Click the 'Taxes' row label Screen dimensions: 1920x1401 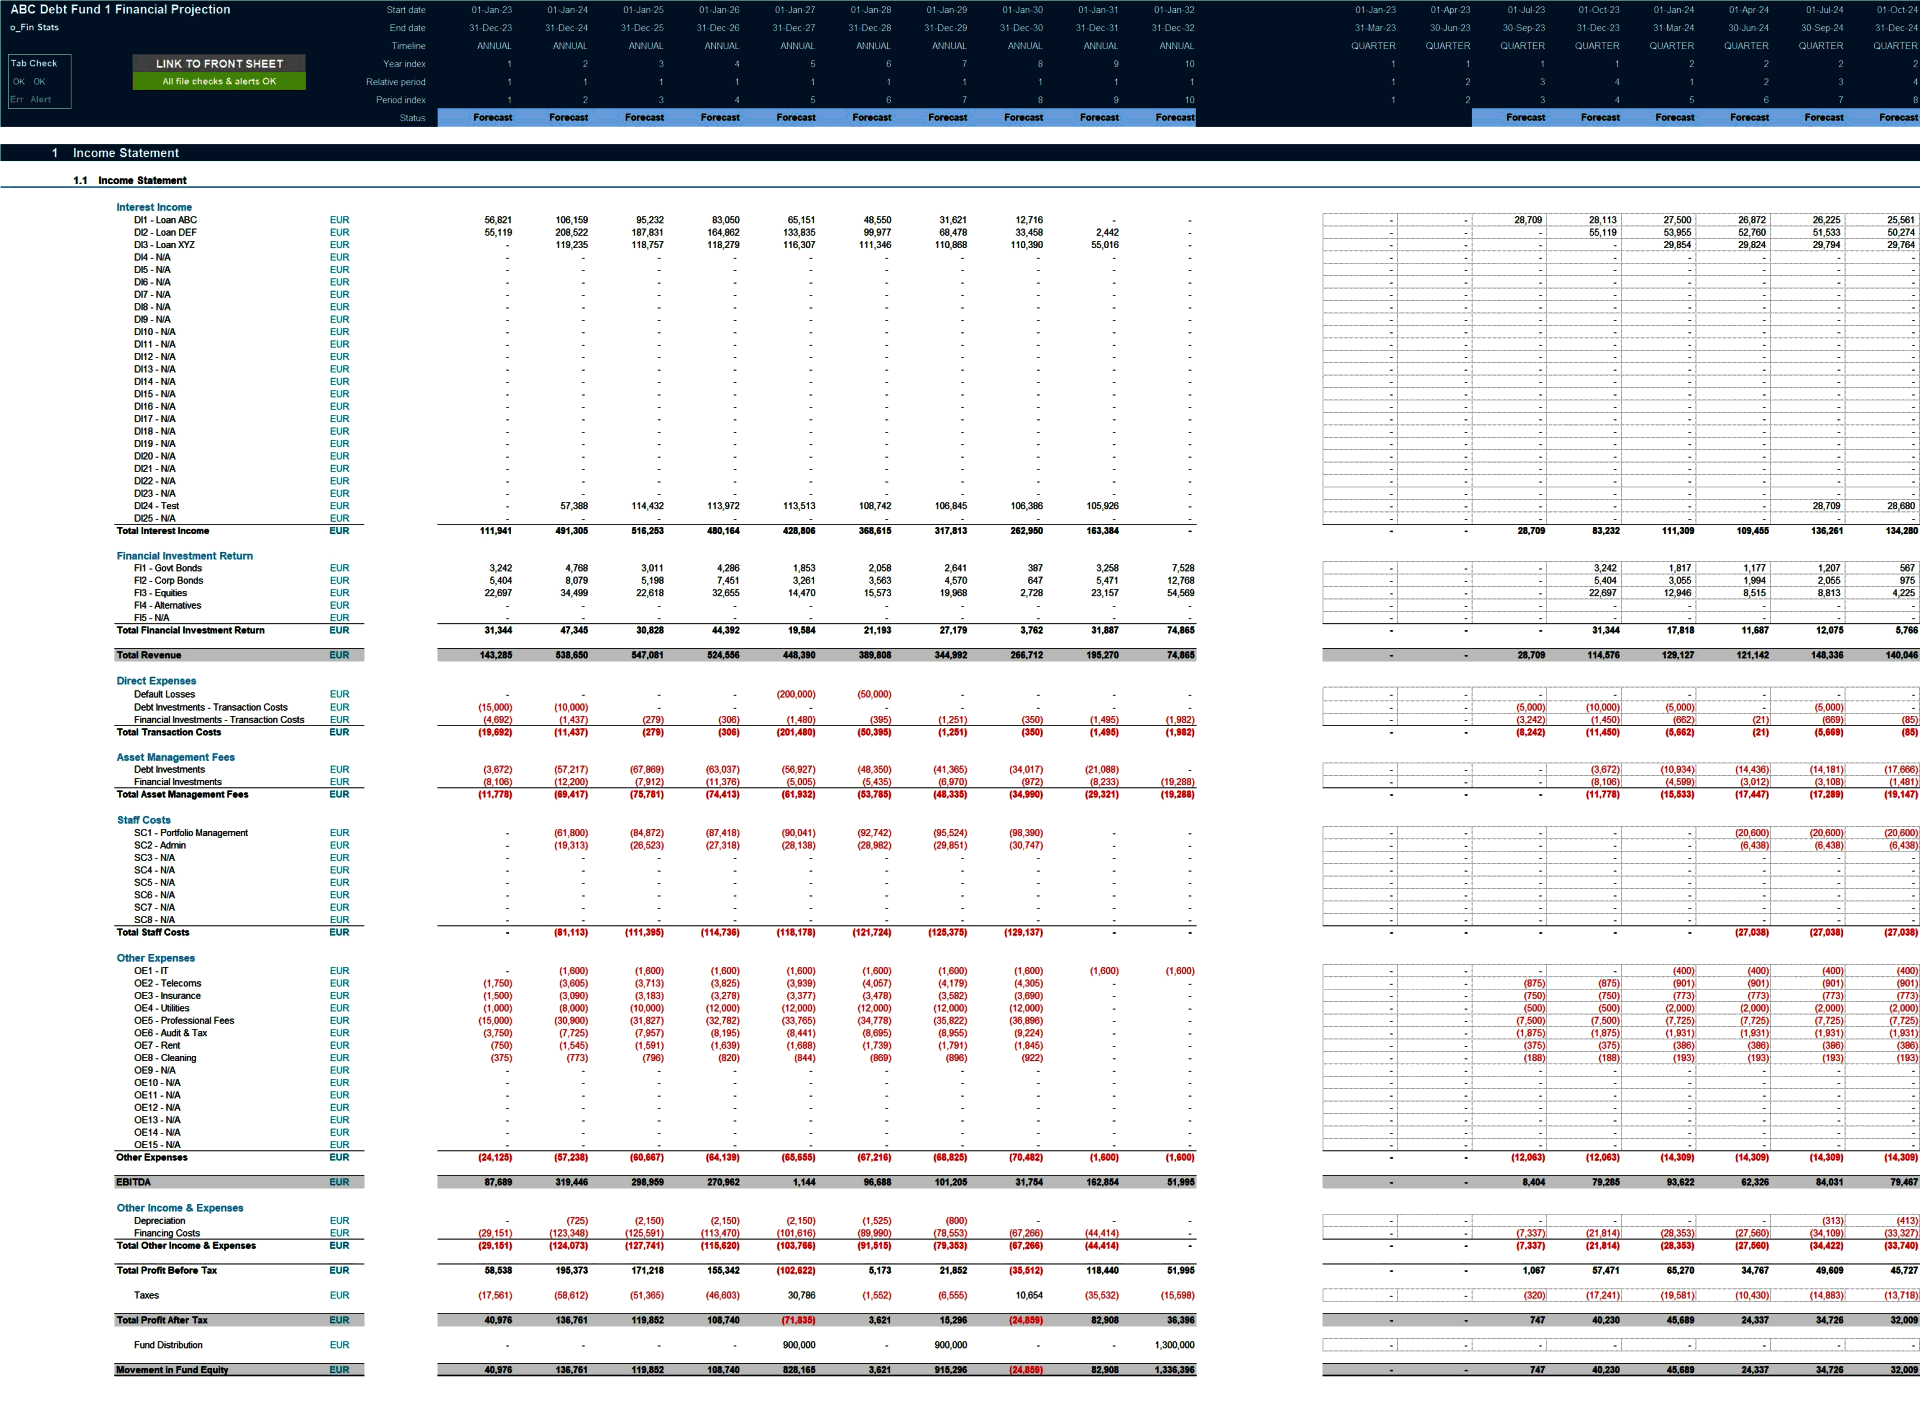(147, 1294)
